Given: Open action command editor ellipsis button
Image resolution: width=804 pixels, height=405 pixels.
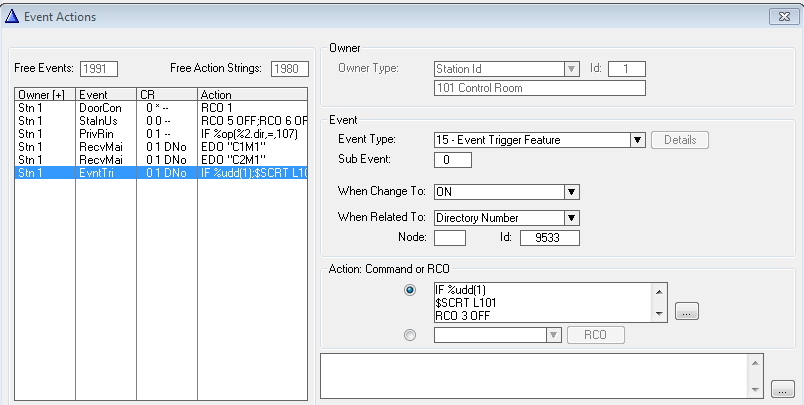Looking at the screenshot, I should point(685,312).
